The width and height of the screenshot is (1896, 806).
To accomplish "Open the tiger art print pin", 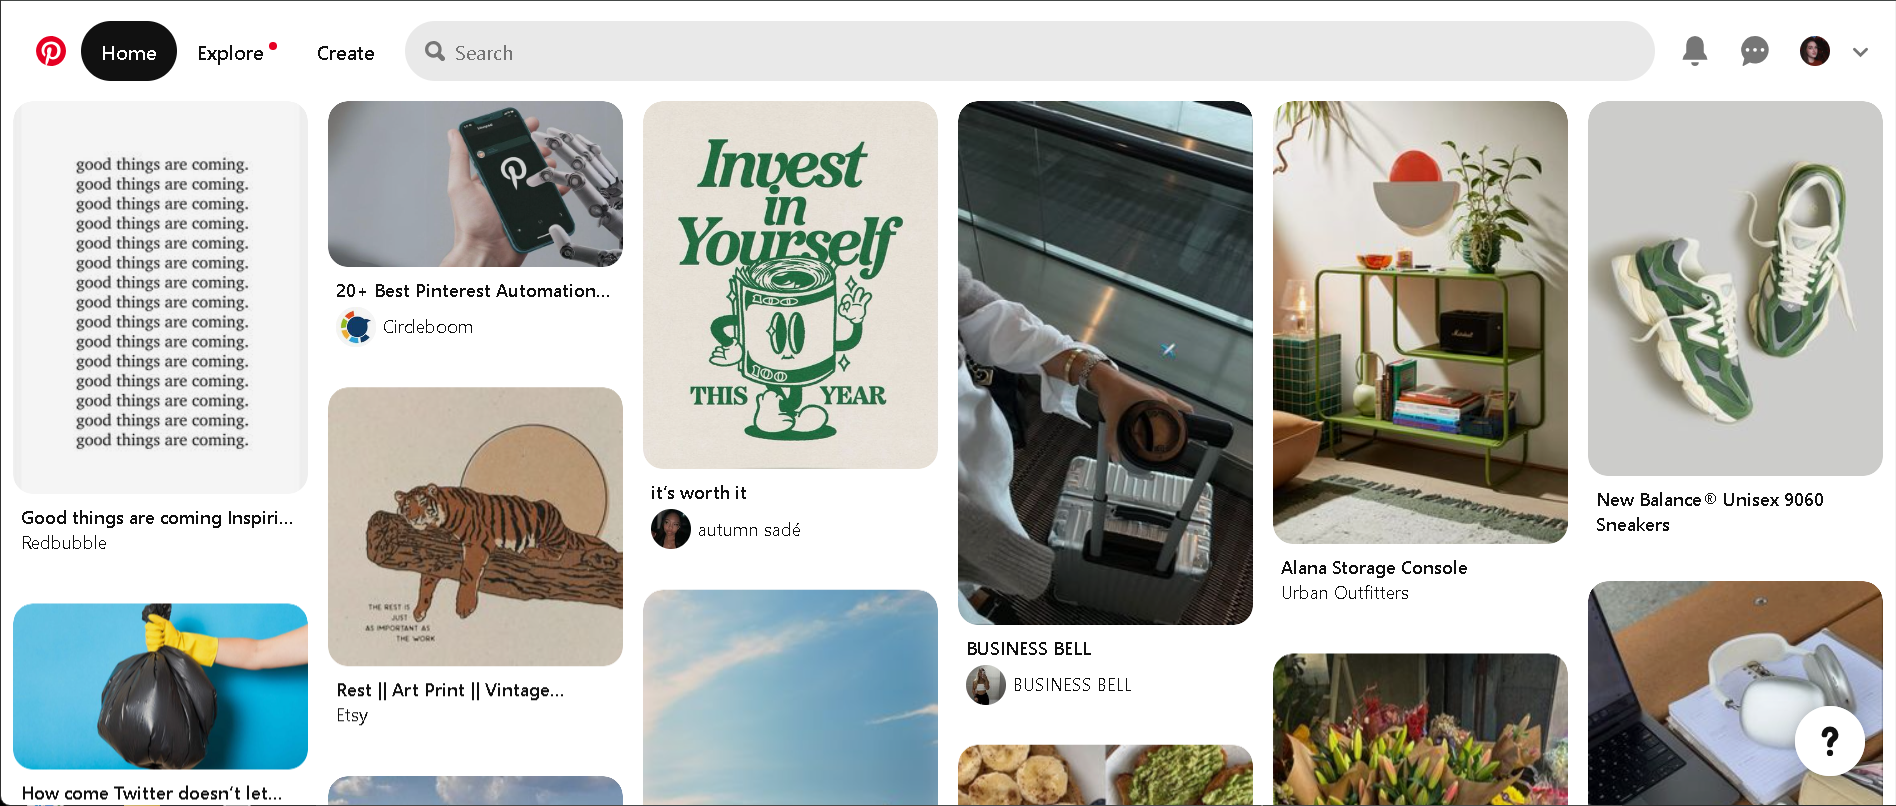I will (474, 526).
